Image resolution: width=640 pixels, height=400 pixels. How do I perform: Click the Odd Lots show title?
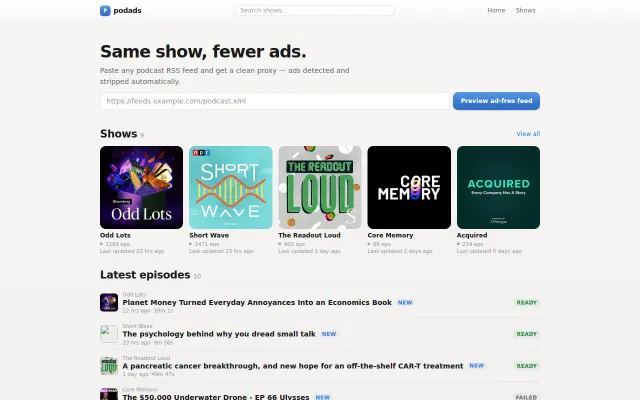pos(115,236)
